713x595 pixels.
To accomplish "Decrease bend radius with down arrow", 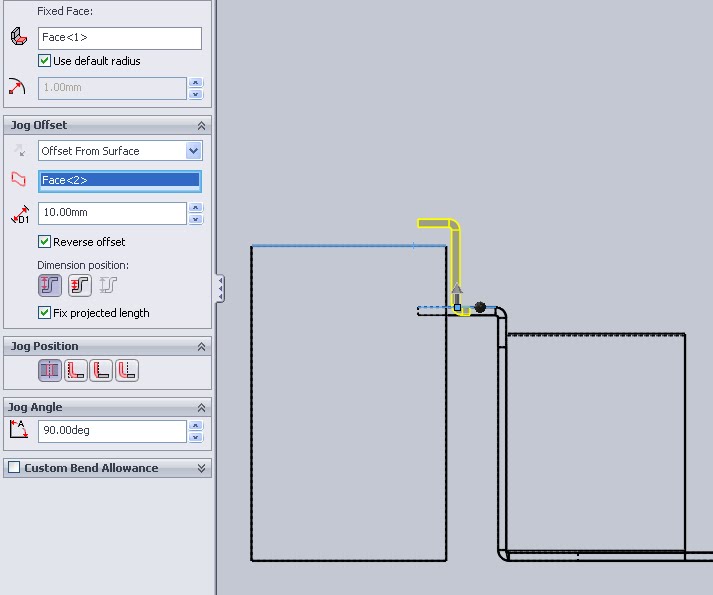I will point(196,94).
